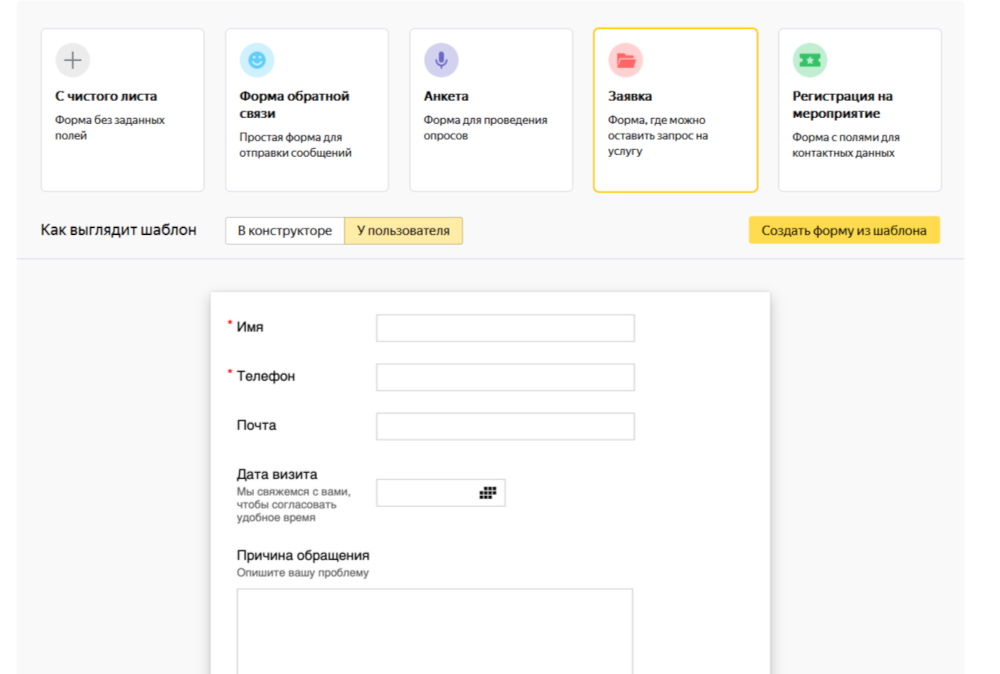The height and width of the screenshot is (674, 1000).
Task: Click the 'Опишите вашу проблему' hint
Action: click(x=303, y=573)
